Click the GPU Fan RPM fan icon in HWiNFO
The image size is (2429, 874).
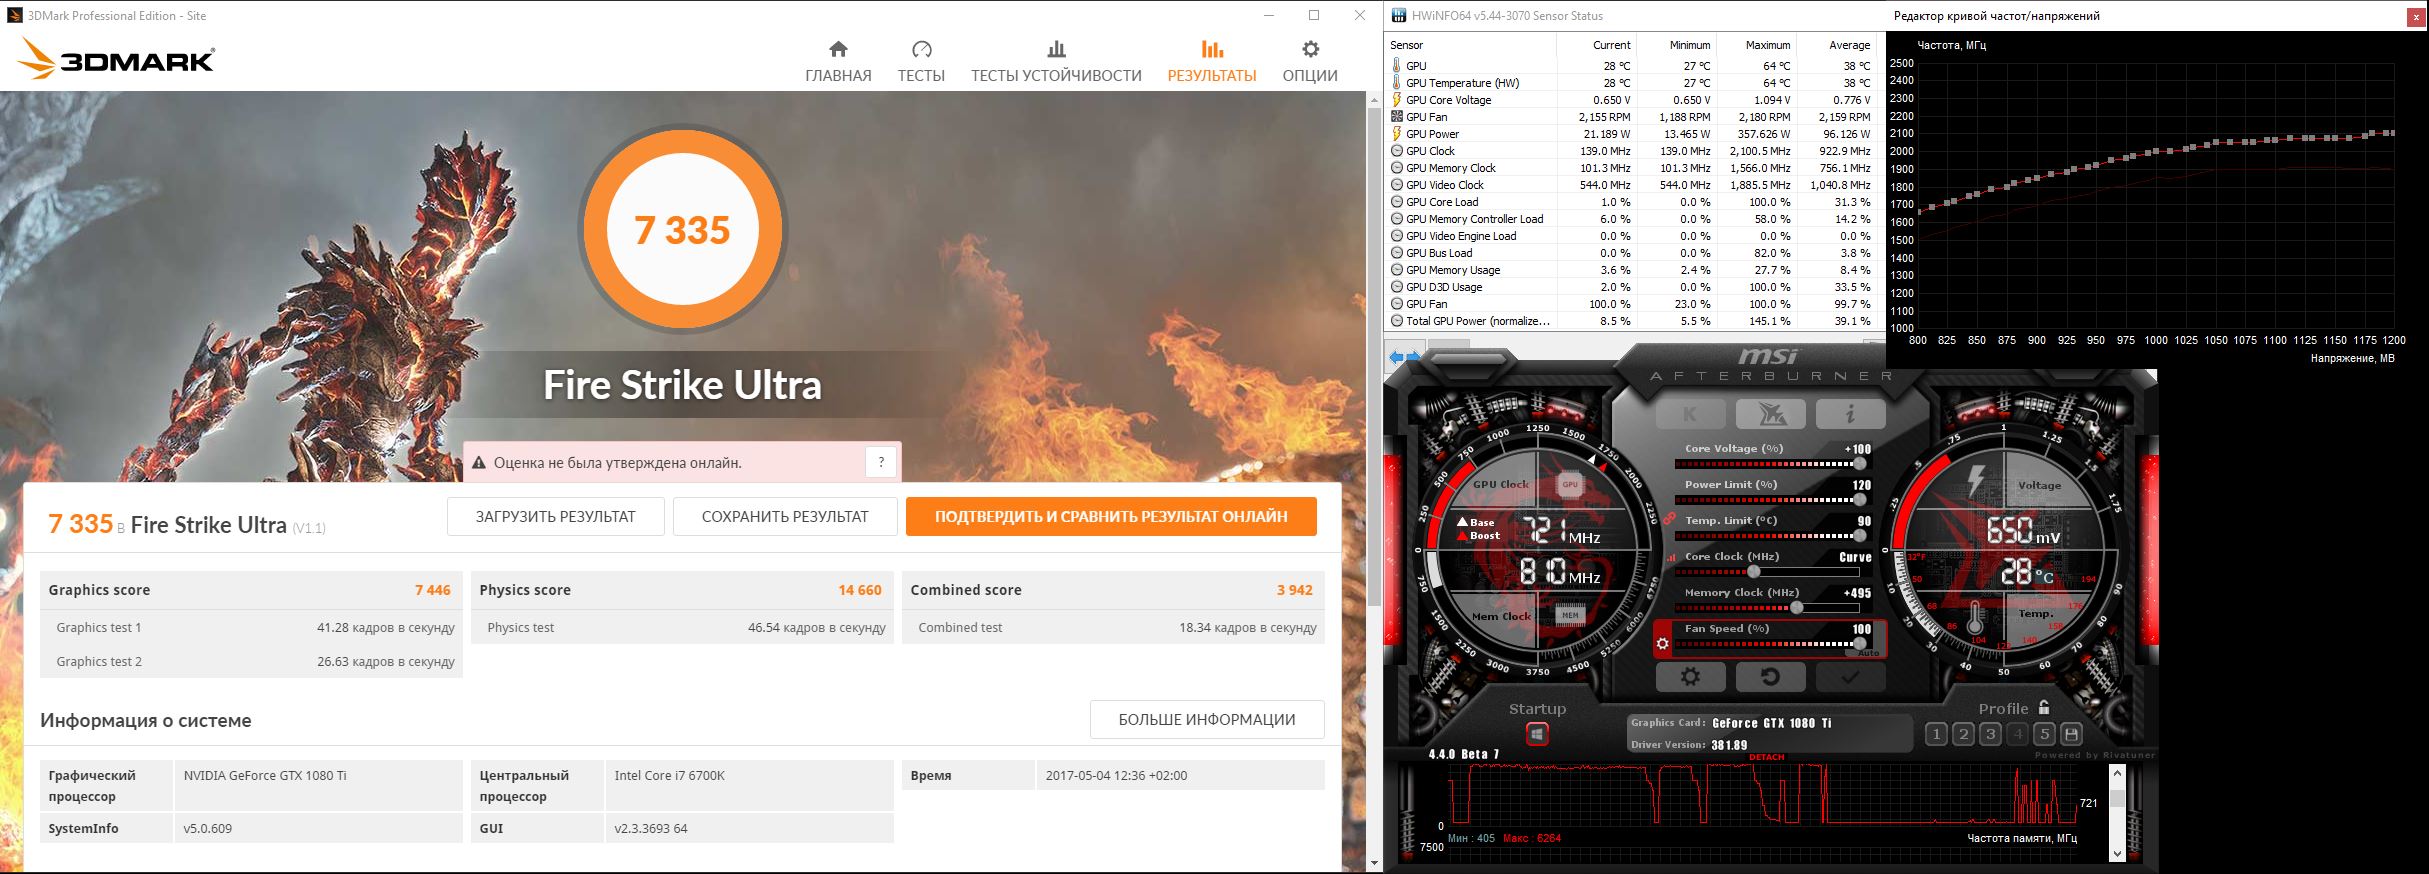pyautogui.click(x=1397, y=117)
